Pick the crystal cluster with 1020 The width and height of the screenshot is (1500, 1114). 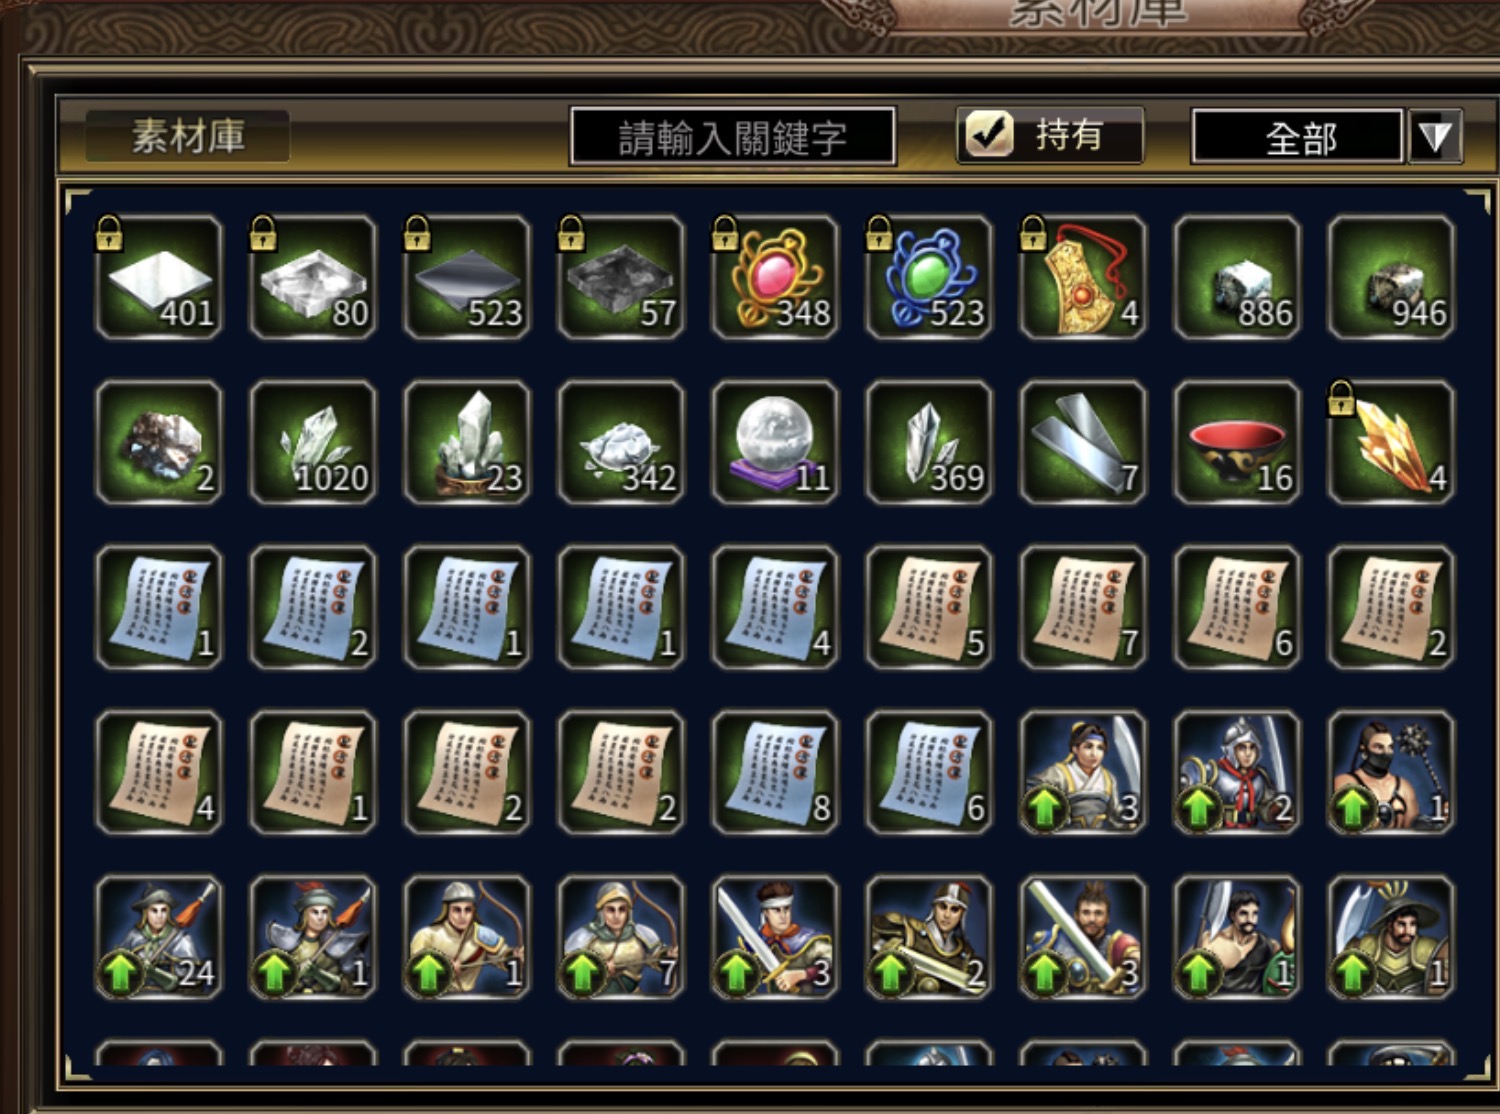[313, 442]
